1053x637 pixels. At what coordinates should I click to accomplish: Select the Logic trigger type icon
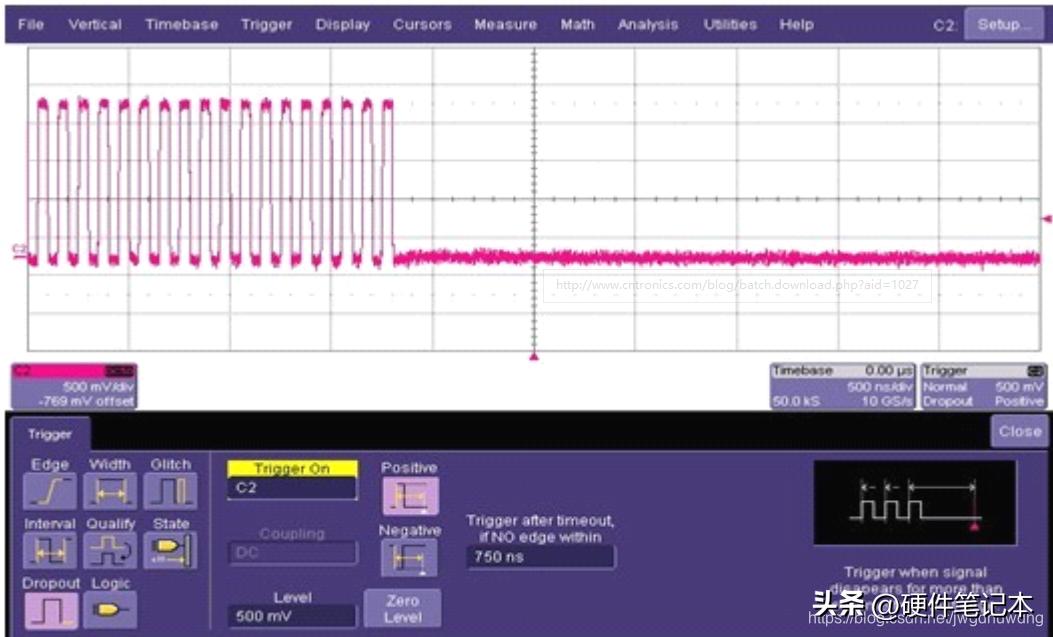(x=110, y=610)
